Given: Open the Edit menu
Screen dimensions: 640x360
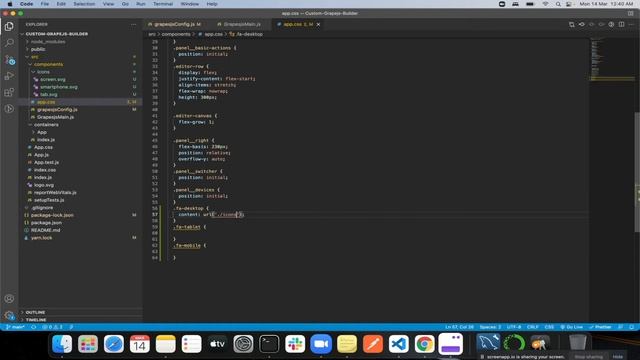Looking at the screenshot, I should coord(61,4).
